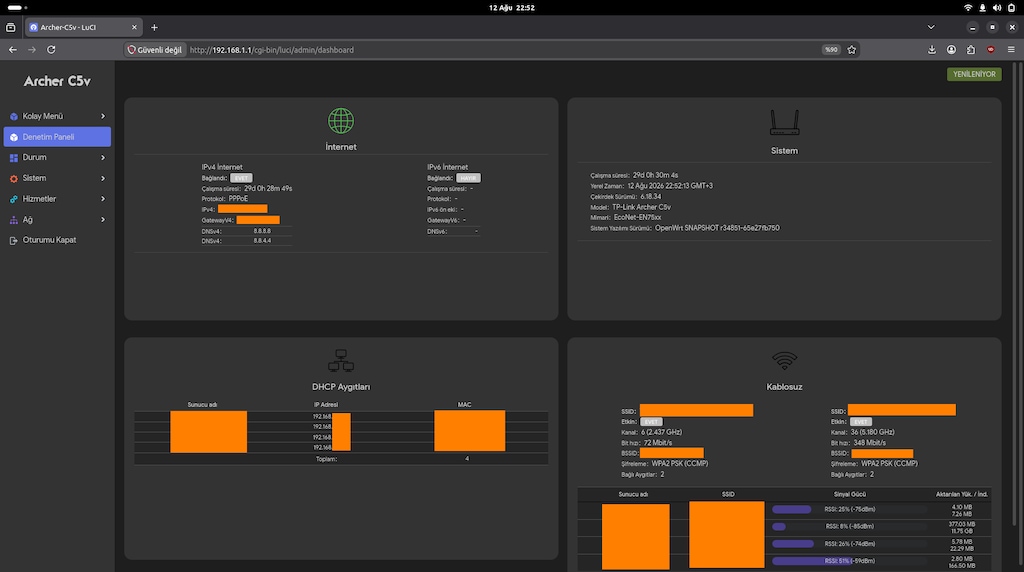Click the Etkin EVET badge for 2.437 GHz
Viewport: 1024px width, 572px height.
pos(651,422)
